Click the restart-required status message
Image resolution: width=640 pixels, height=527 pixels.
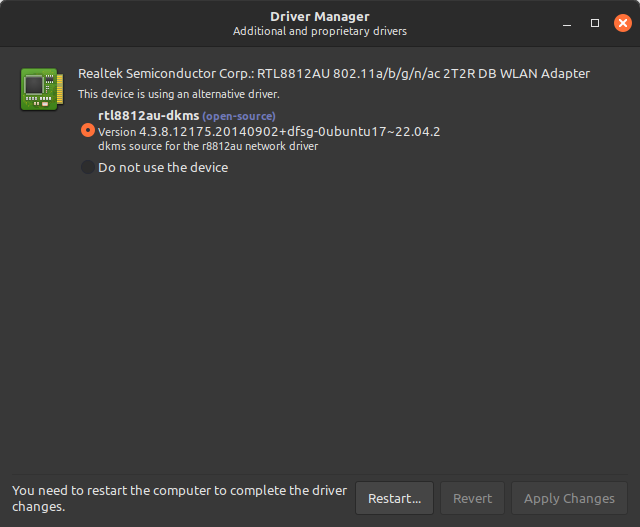coord(180,498)
